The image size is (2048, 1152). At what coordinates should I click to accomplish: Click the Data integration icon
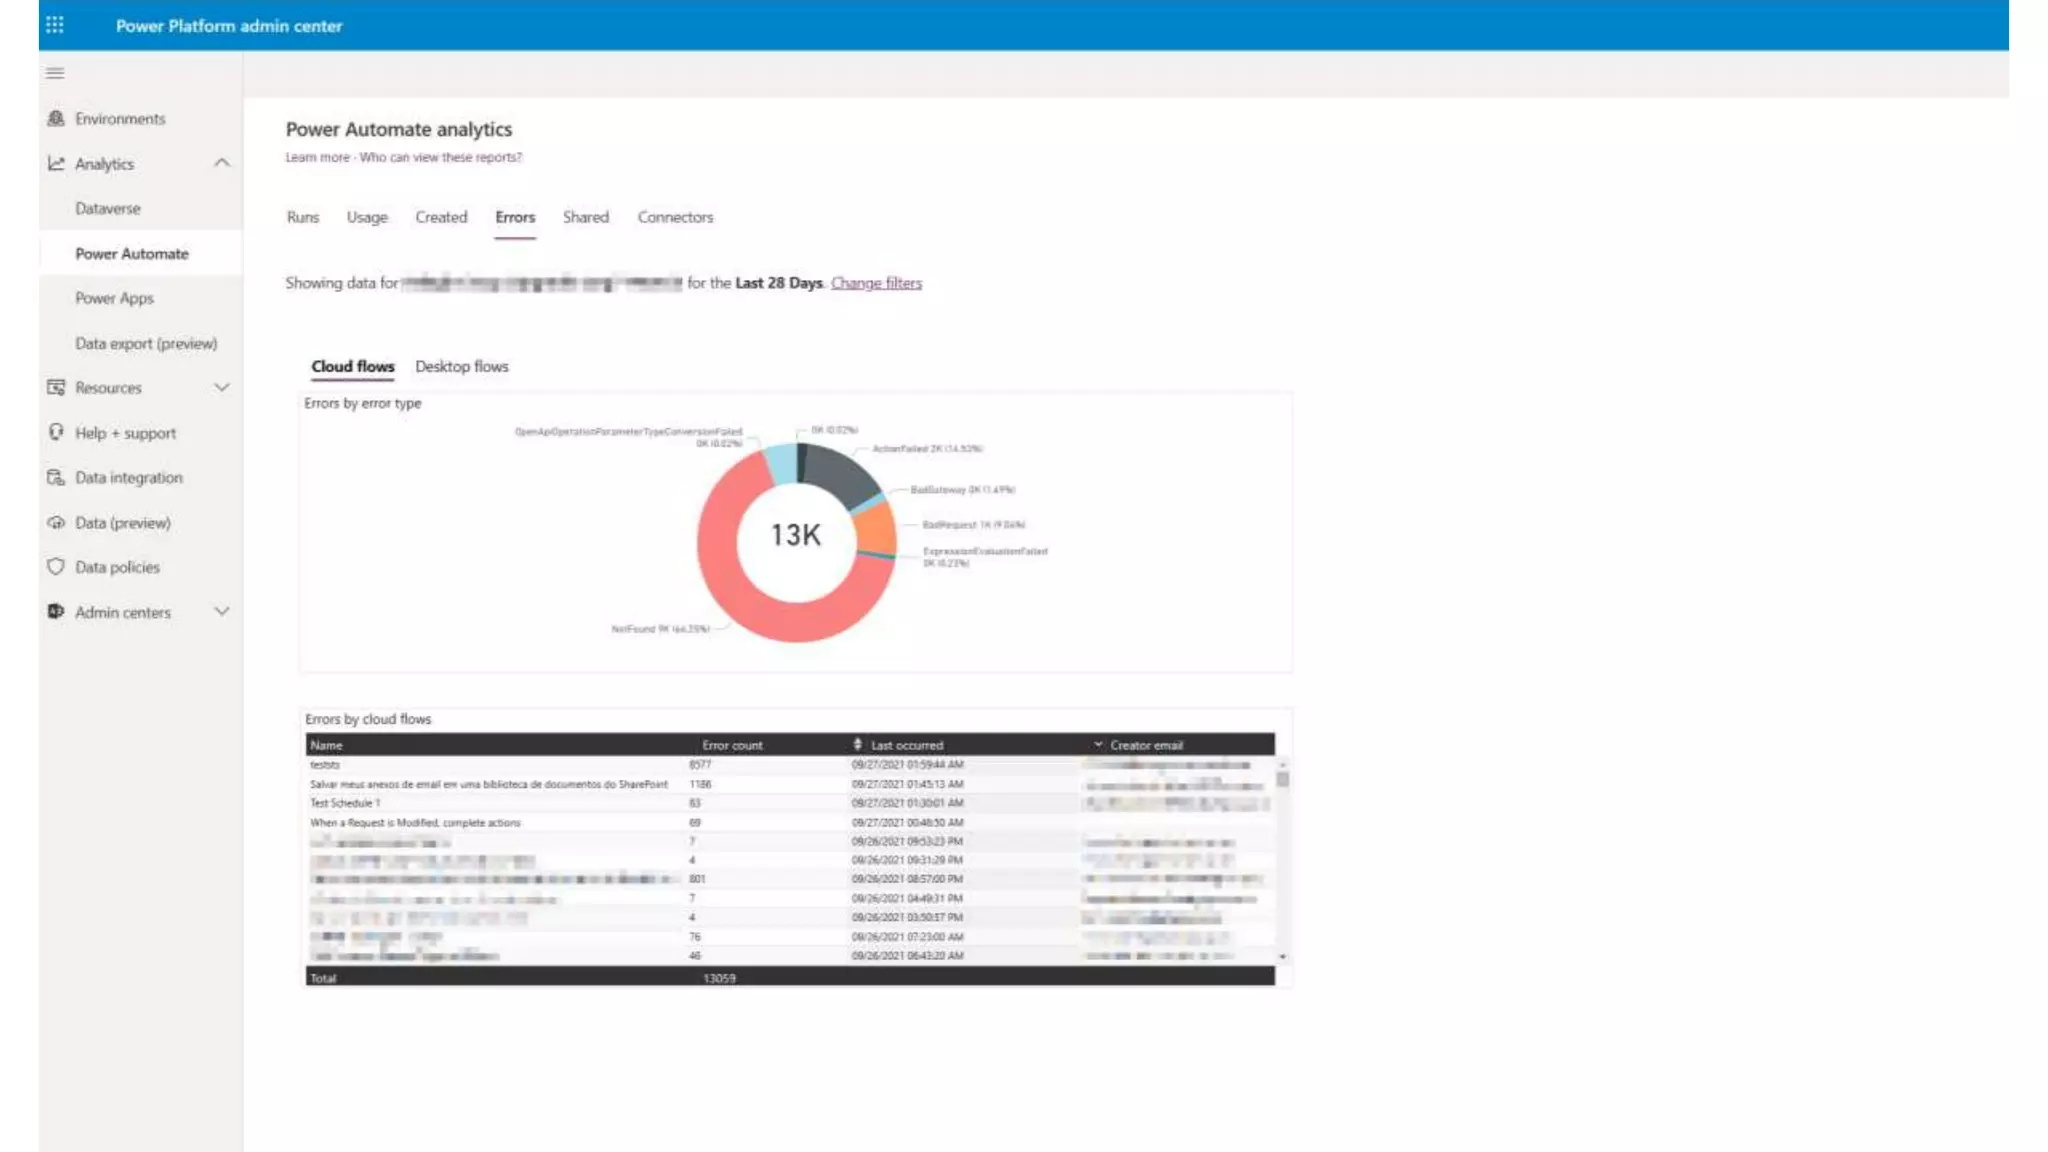pos(56,478)
